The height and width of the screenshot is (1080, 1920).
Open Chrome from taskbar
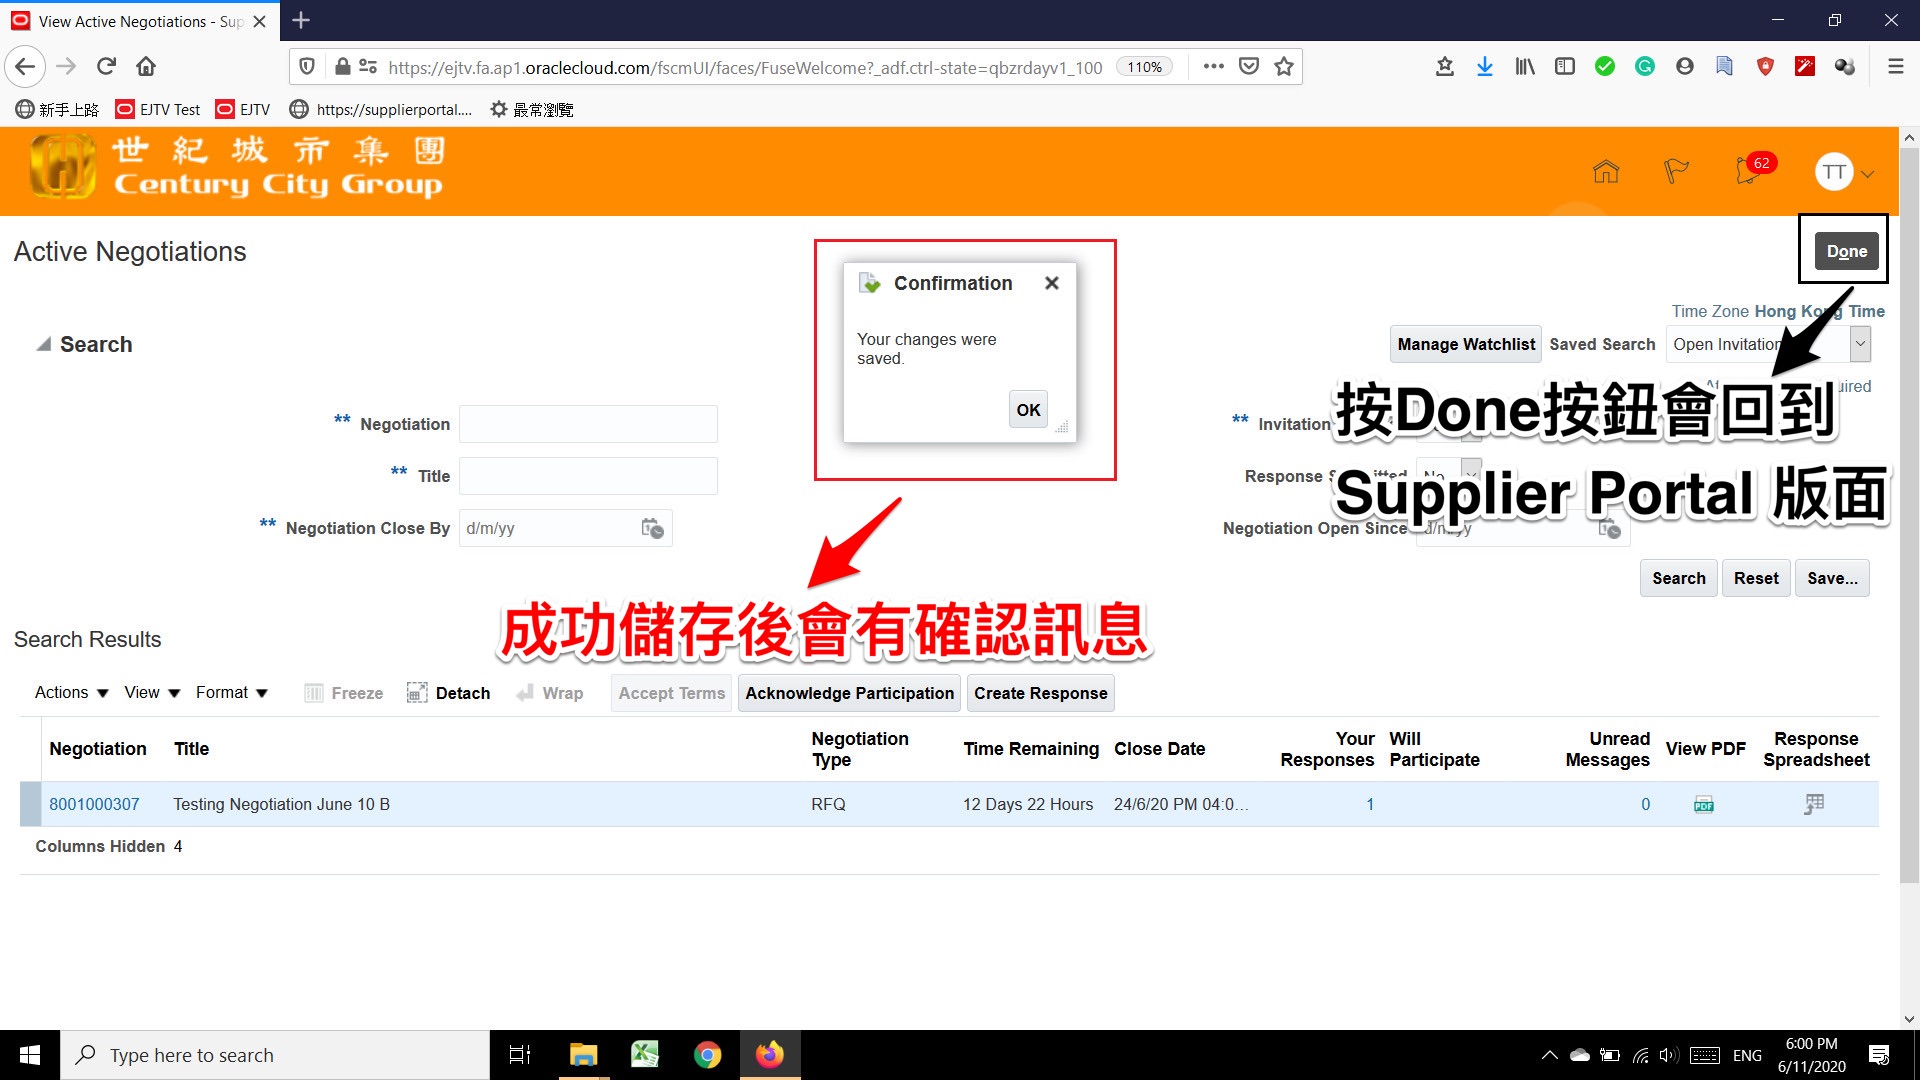pos(707,1055)
